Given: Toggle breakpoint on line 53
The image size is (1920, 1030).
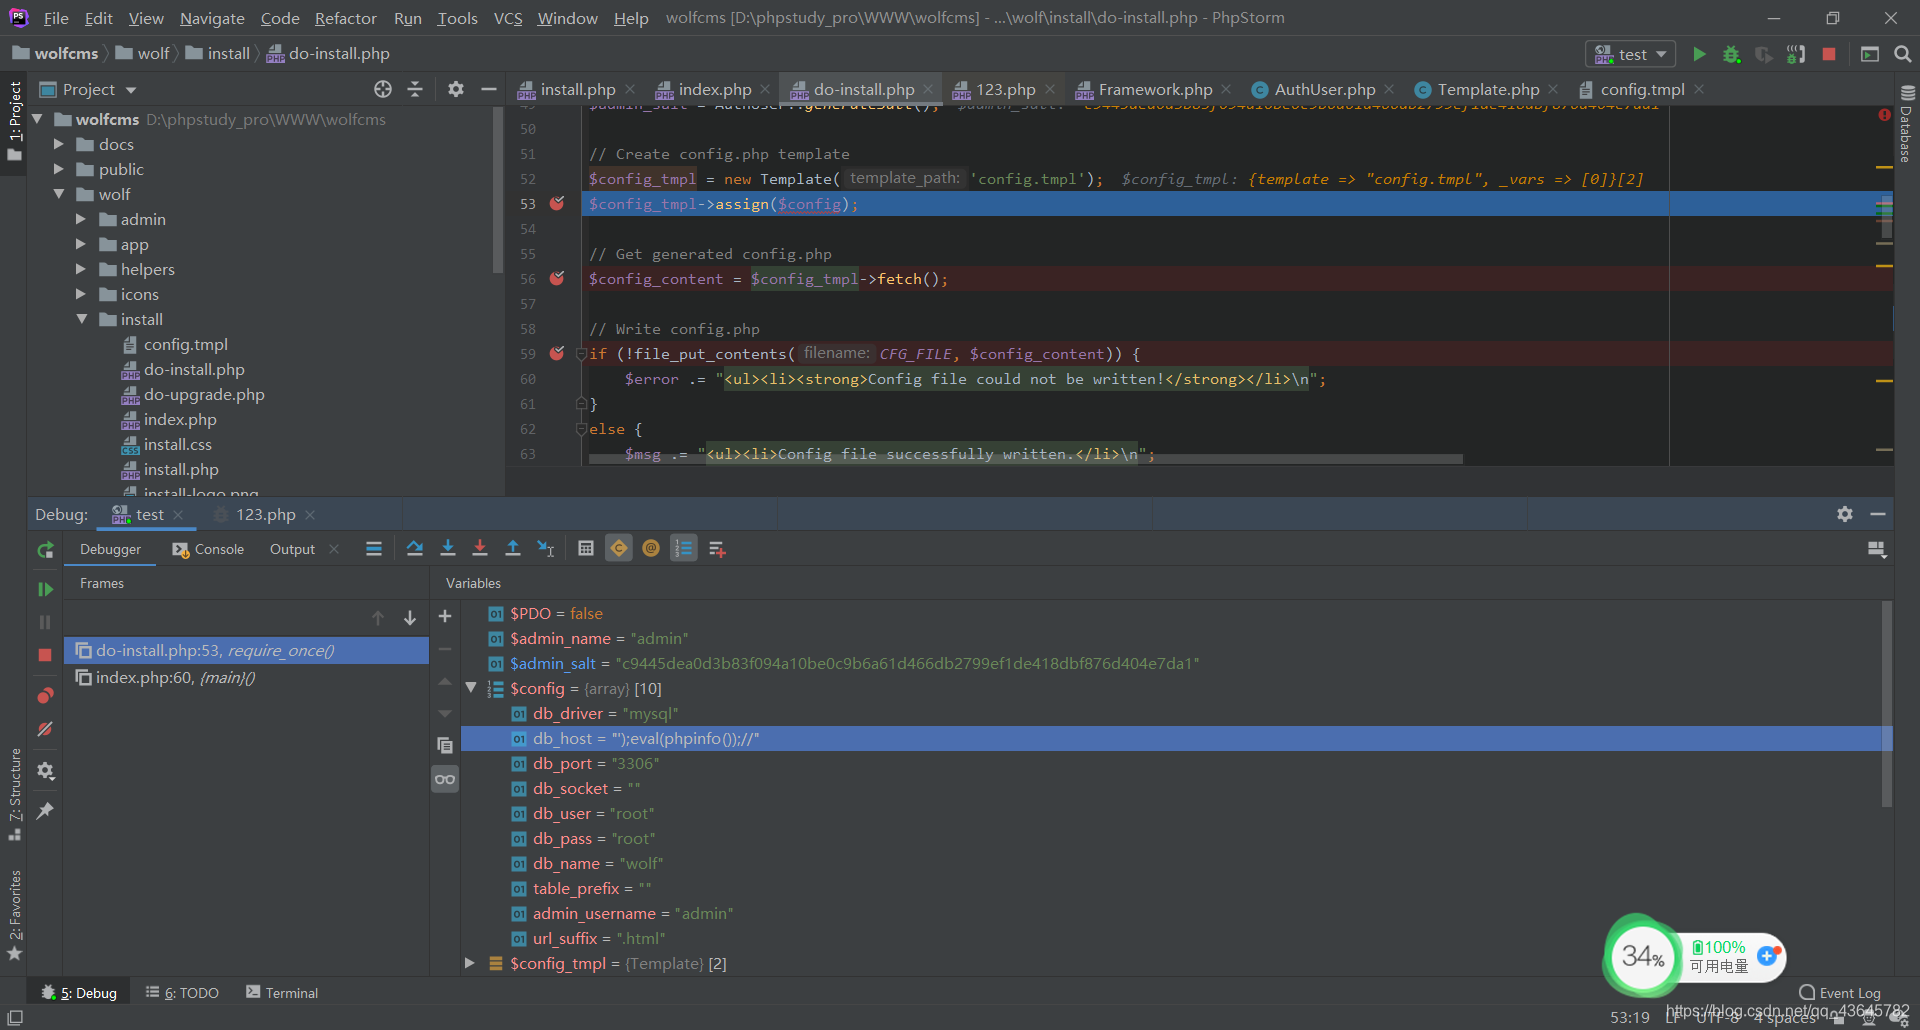Looking at the screenshot, I should (x=557, y=203).
